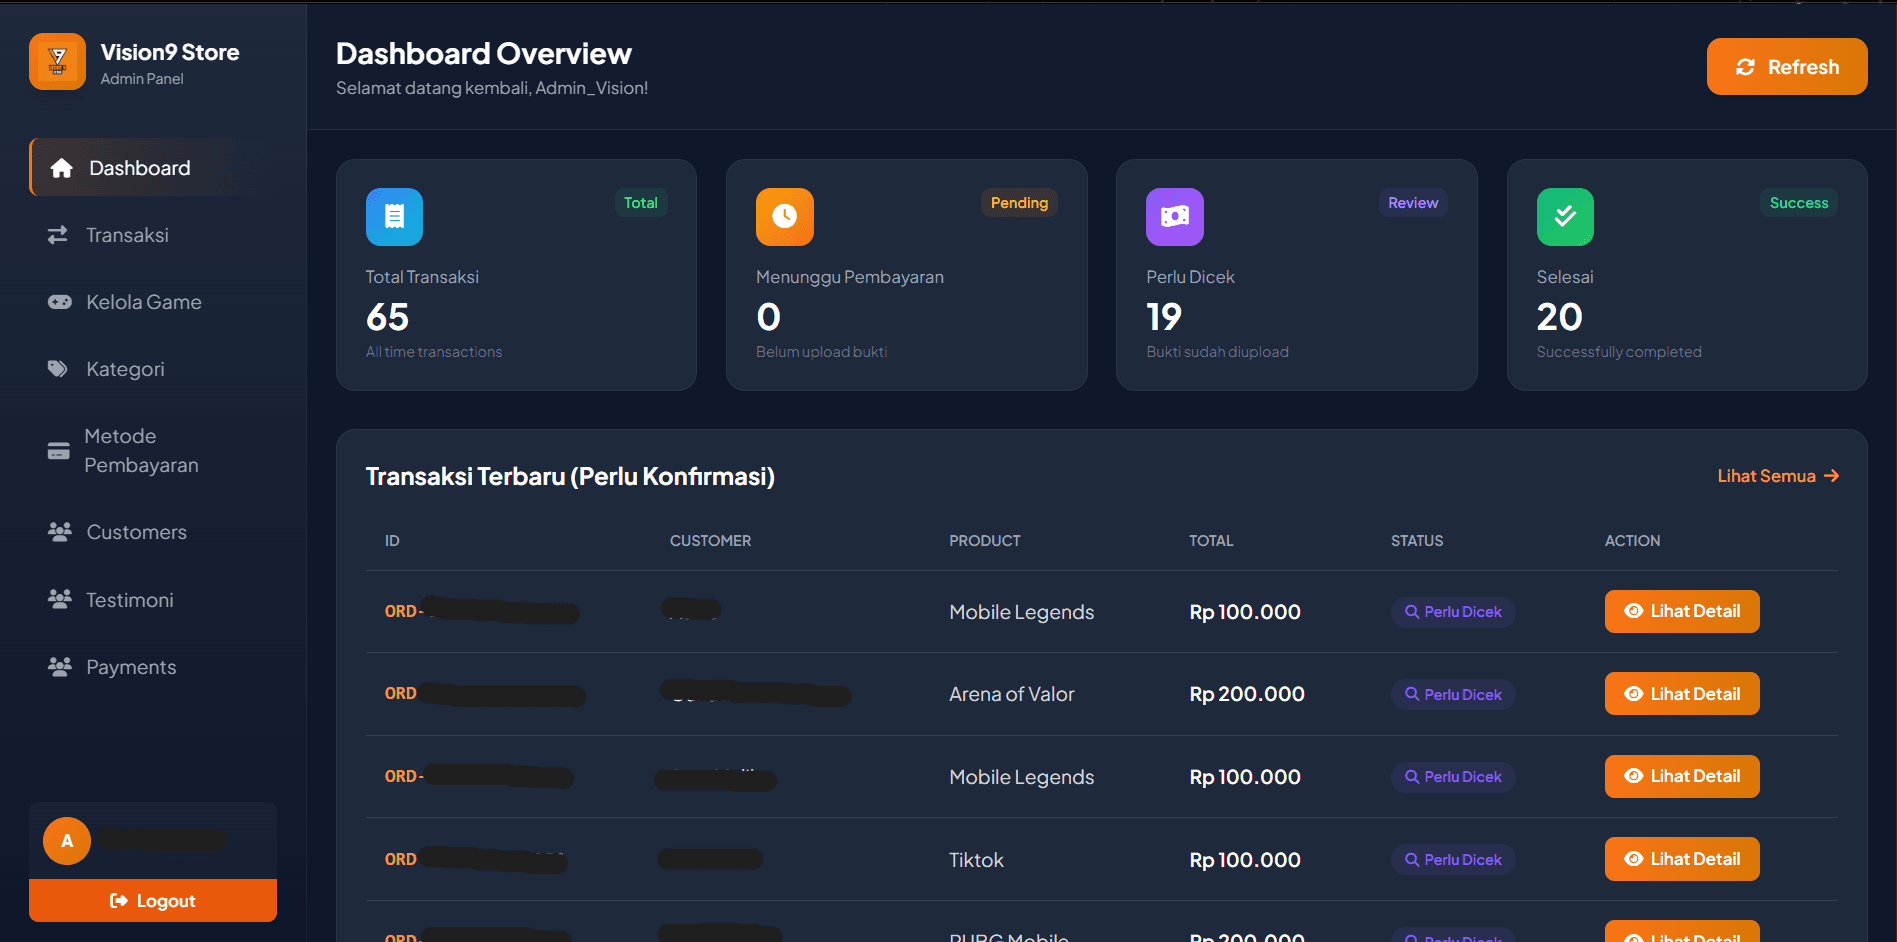The image size is (1897, 942).
Task: Click the purple money icon on Perlu Dicek card
Action: (x=1175, y=217)
